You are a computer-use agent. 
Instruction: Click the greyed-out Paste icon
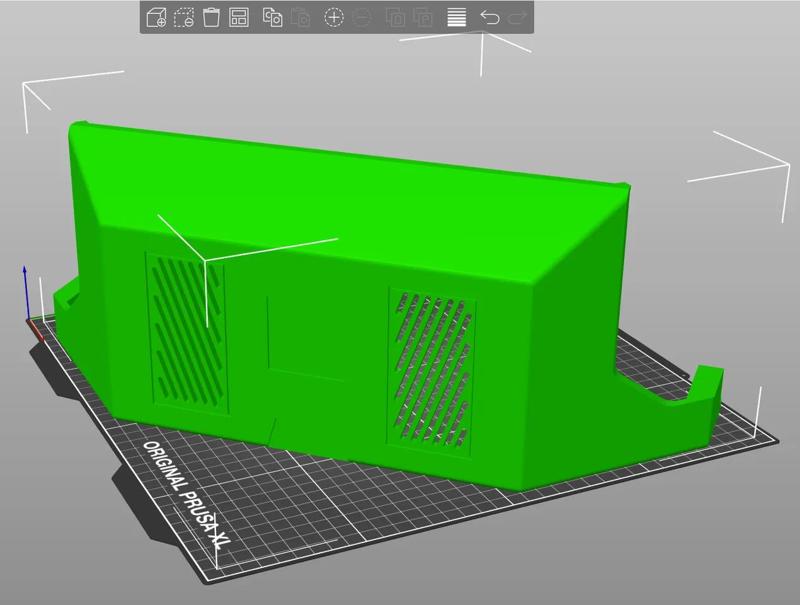301,17
